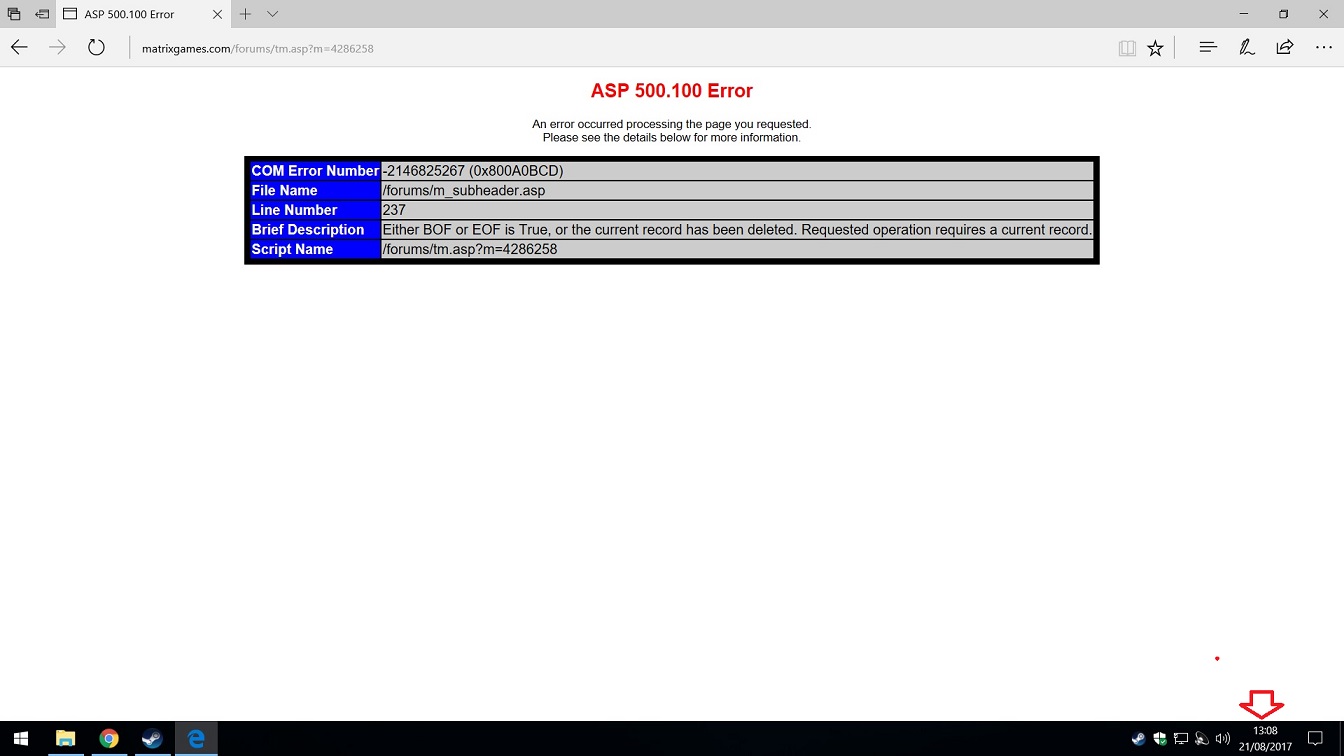Go forward to the next page
Screen dimensions: 1344x756
[x=57, y=47]
